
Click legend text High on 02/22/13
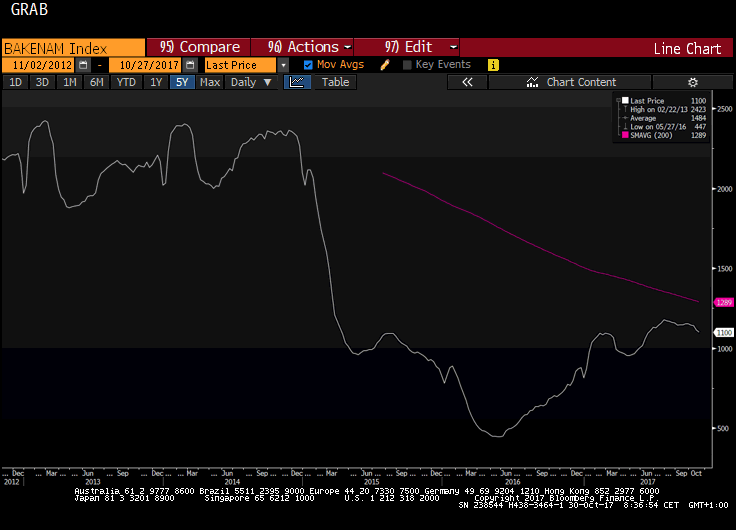tap(659, 109)
